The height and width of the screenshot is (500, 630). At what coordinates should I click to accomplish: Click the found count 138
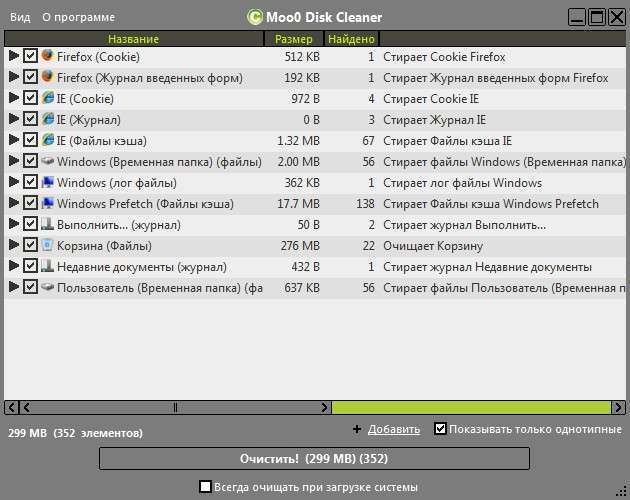pyautogui.click(x=365, y=204)
